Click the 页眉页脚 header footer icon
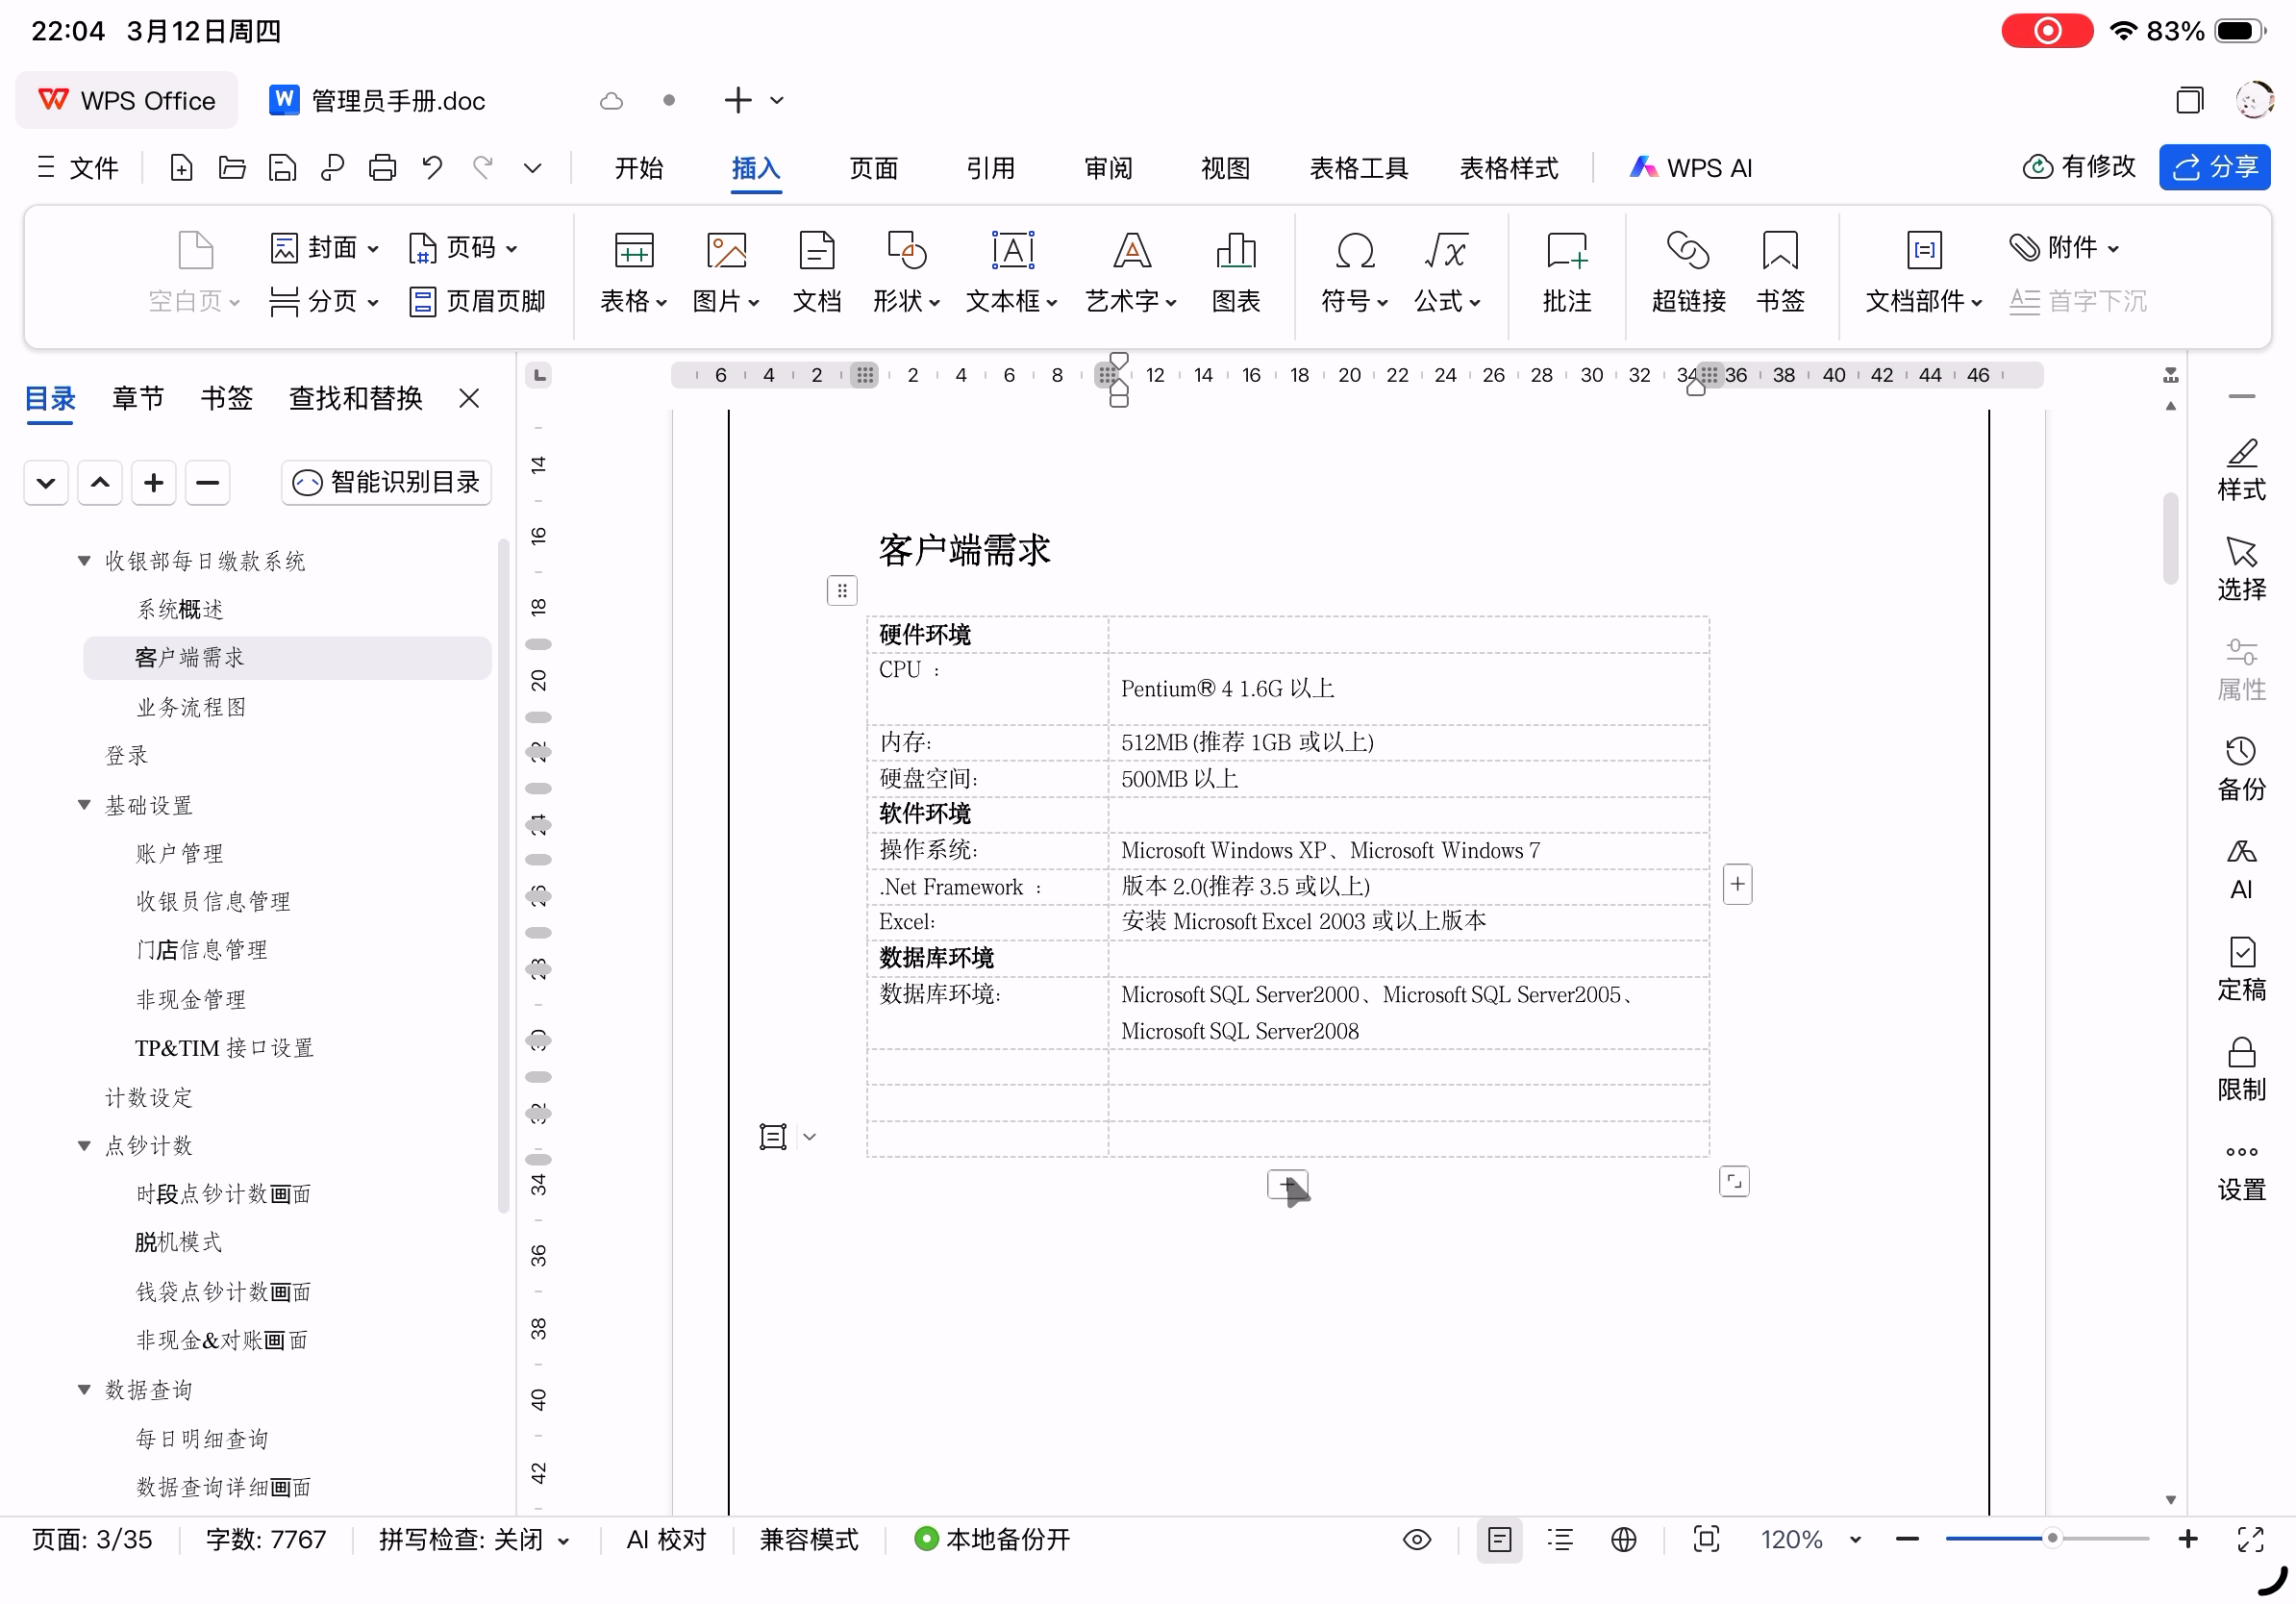Viewport: 2296px width, 1604px height. coord(477,301)
